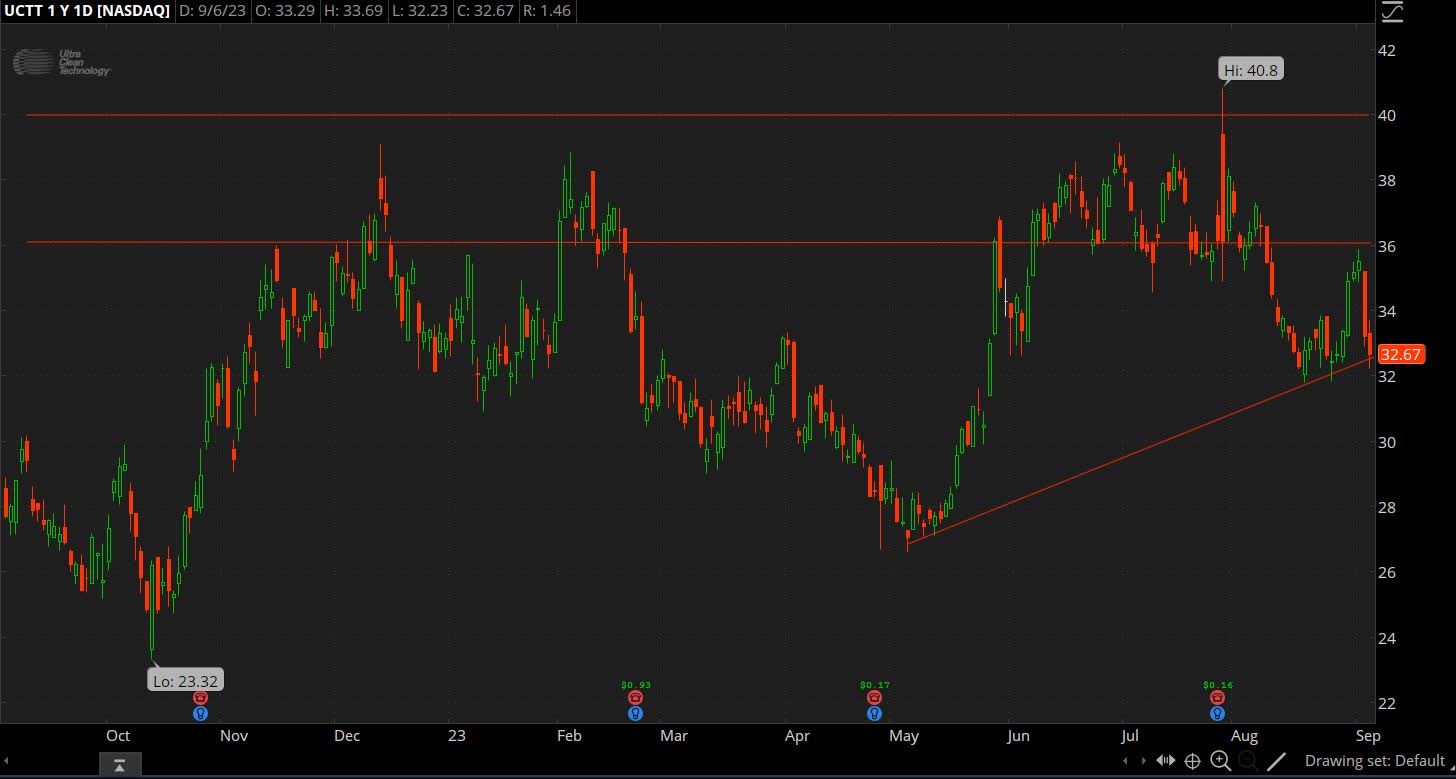Open the chart style icon in the top-right corner
This screenshot has height=779, width=1456.
[1391, 13]
